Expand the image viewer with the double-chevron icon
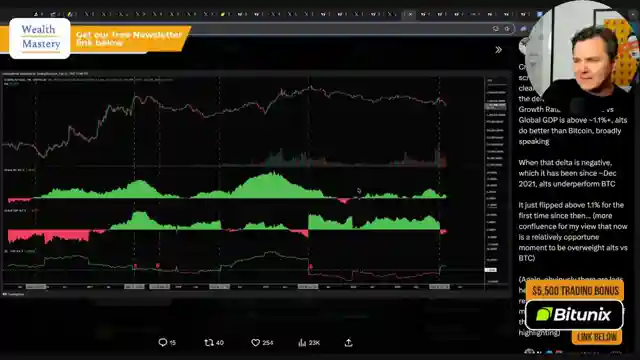The width and height of the screenshot is (640, 360). [x=498, y=50]
